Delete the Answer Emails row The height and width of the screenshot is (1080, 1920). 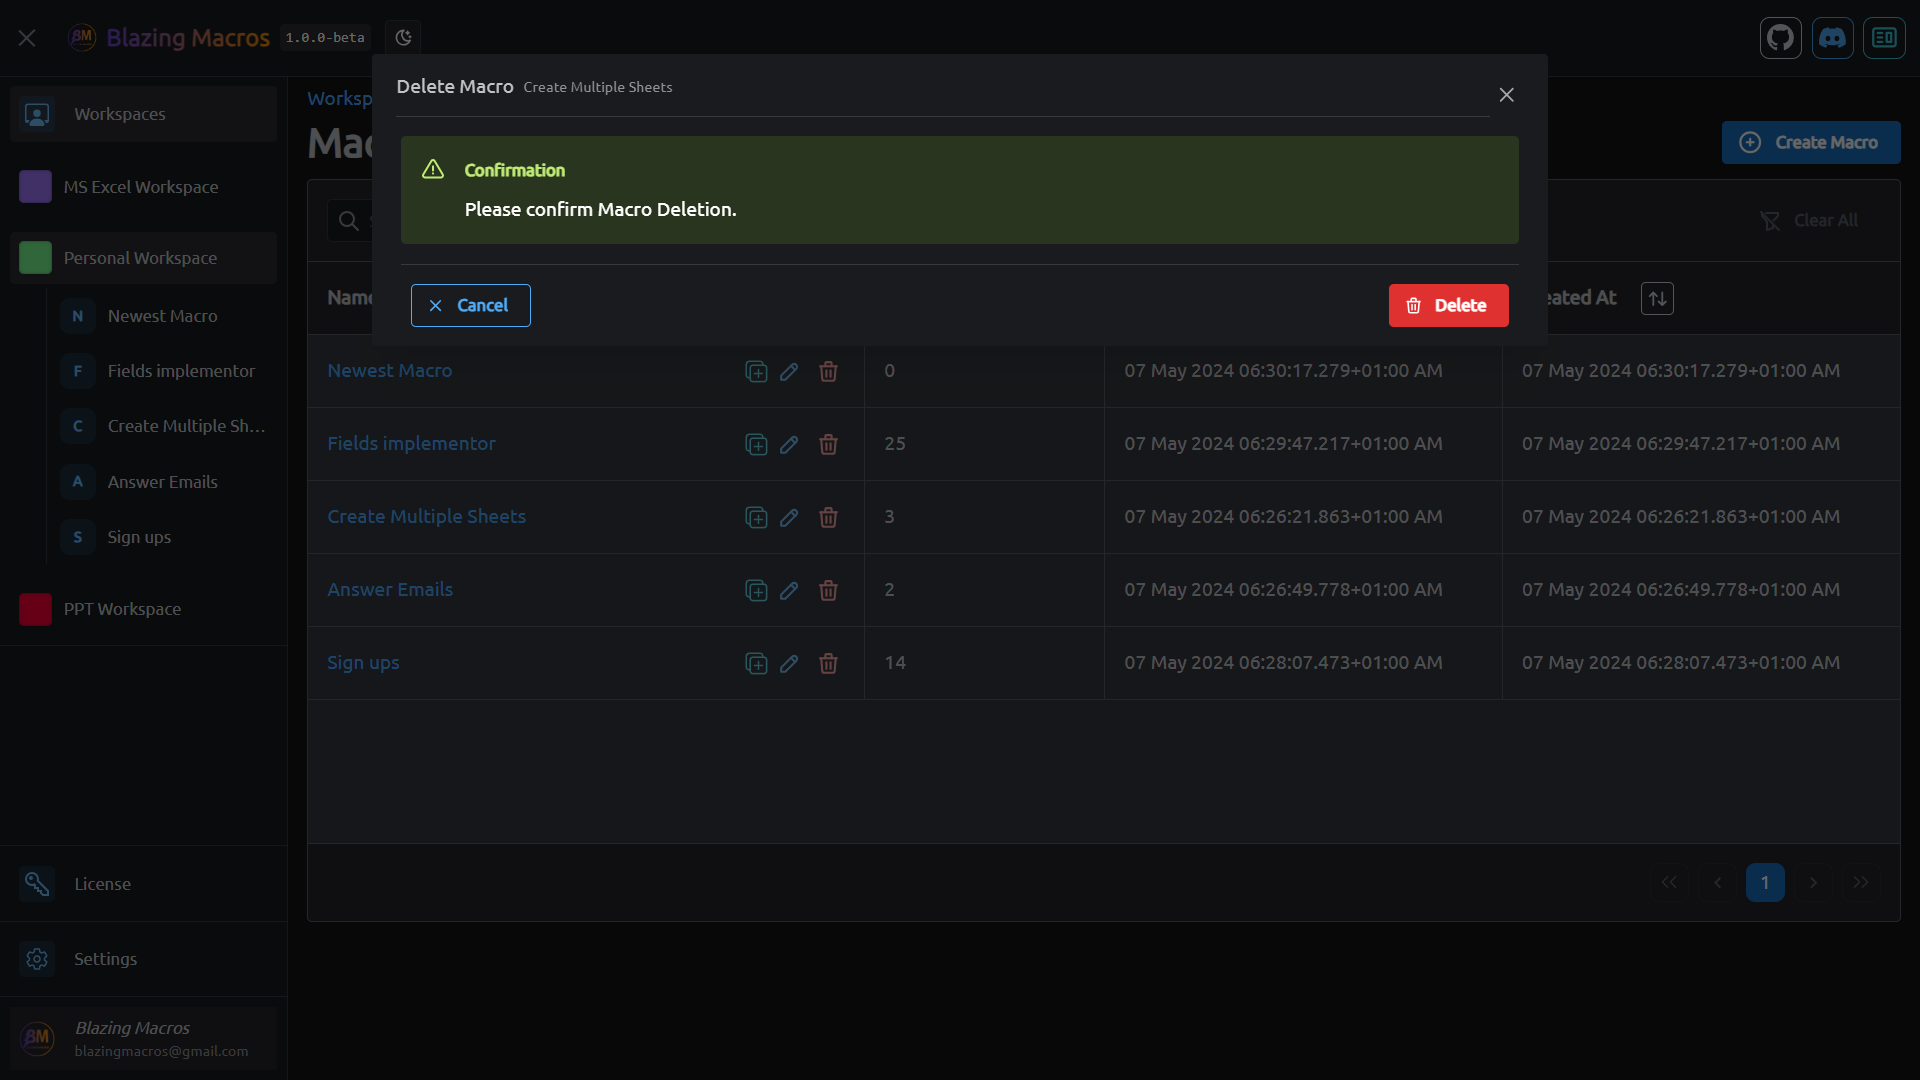(828, 590)
